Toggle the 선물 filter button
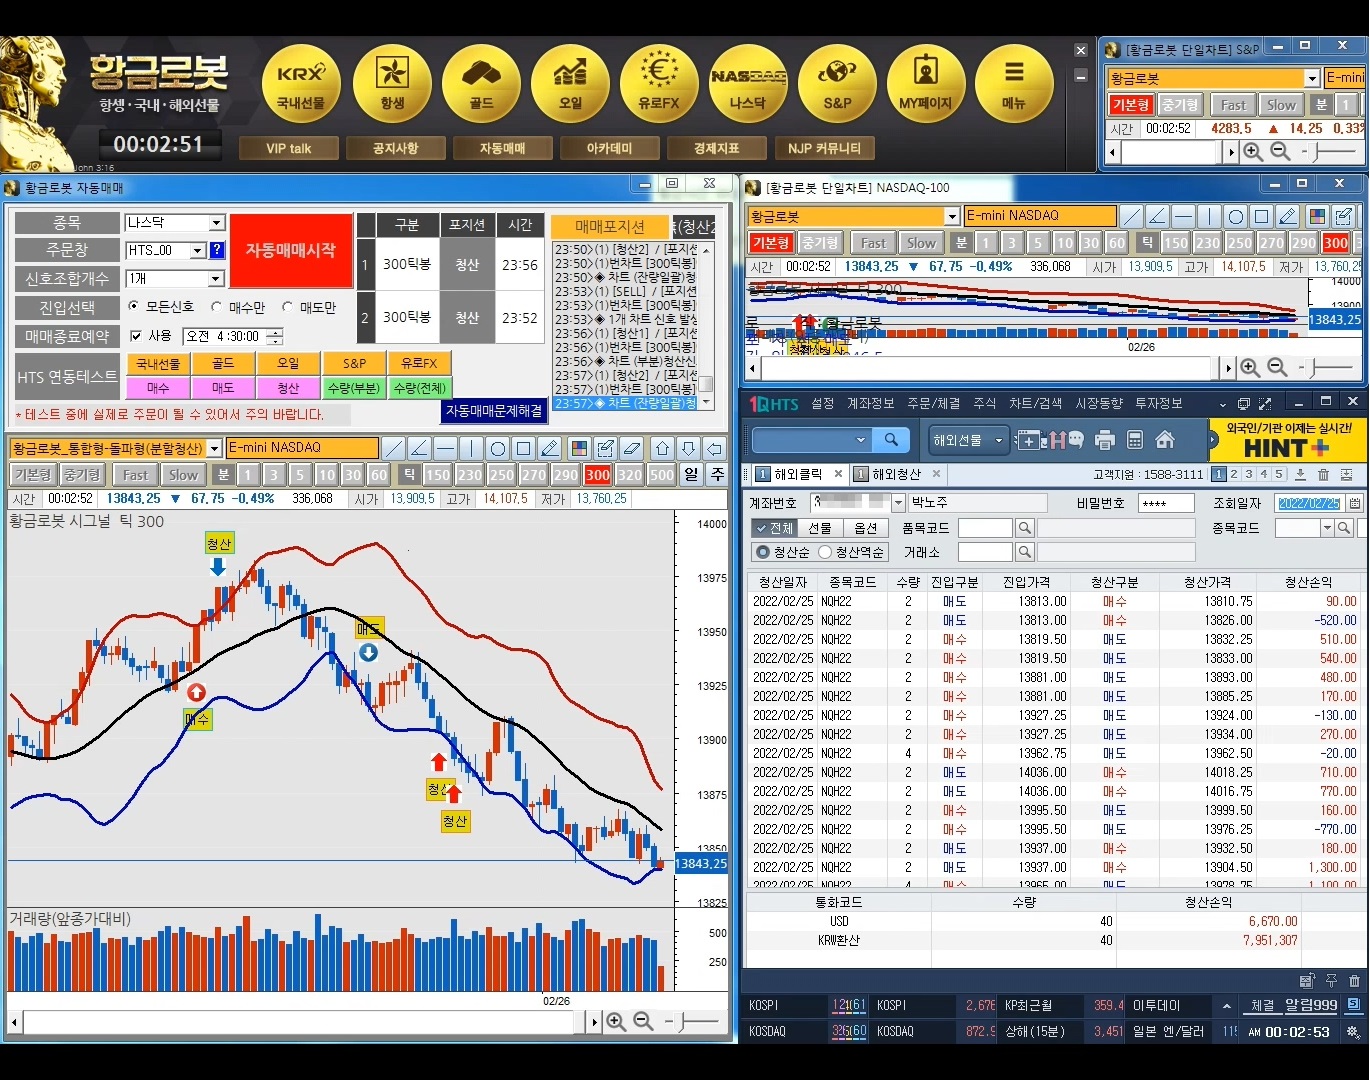This screenshot has width=1370, height=1080. [820, 528]
